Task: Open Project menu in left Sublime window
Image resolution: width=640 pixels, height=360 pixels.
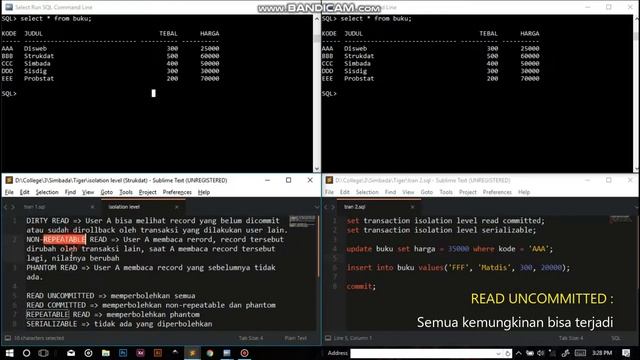Action: click(x=147, y=192)
